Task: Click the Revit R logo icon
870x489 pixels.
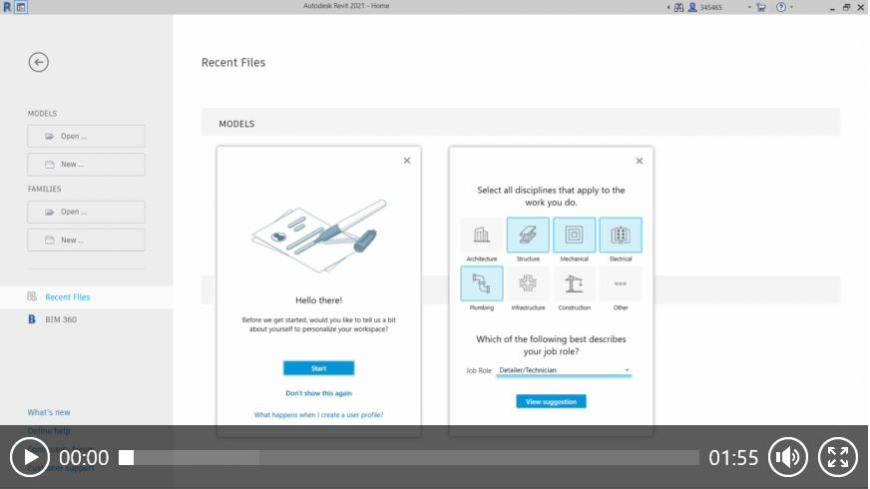Action: point(7,7)
